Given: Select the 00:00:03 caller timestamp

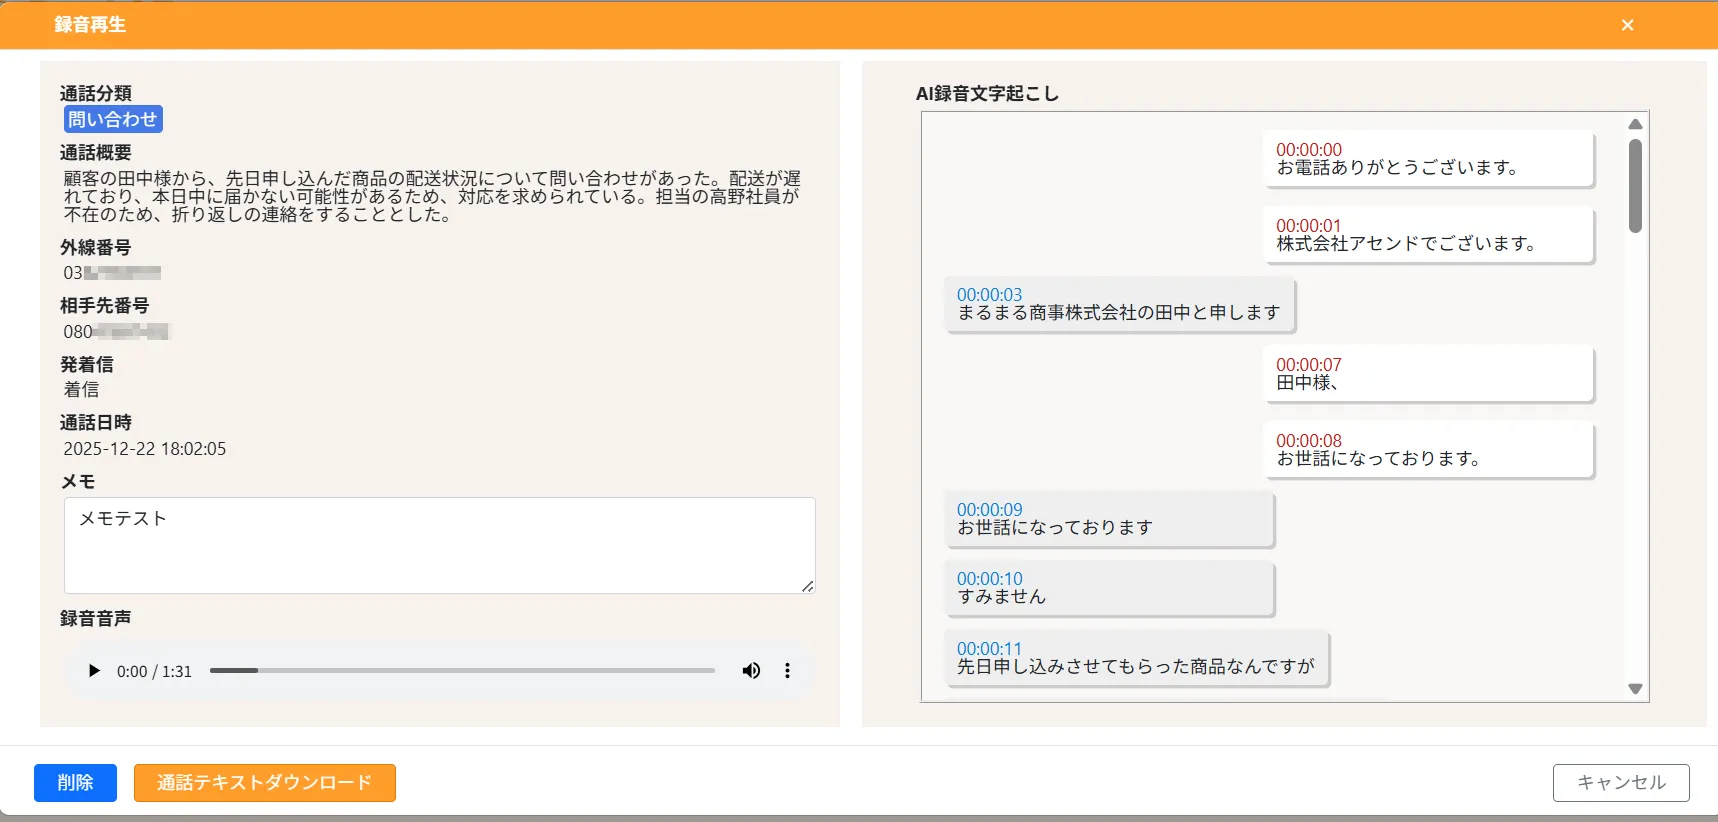Looking at the screenshot, I should coord(989,295).
